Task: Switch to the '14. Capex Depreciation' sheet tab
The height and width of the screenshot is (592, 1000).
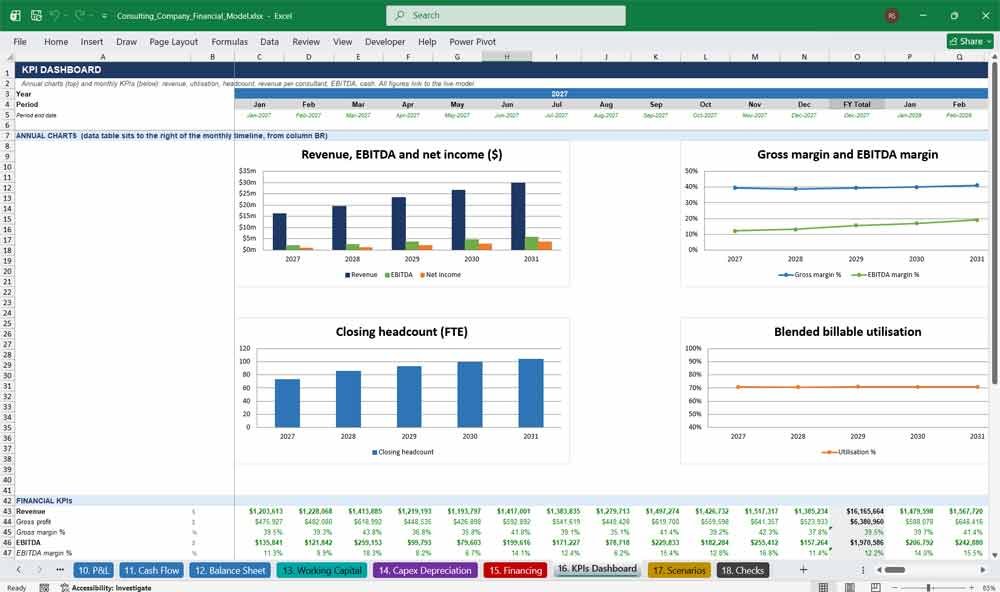Action: [x=425, y=570]
